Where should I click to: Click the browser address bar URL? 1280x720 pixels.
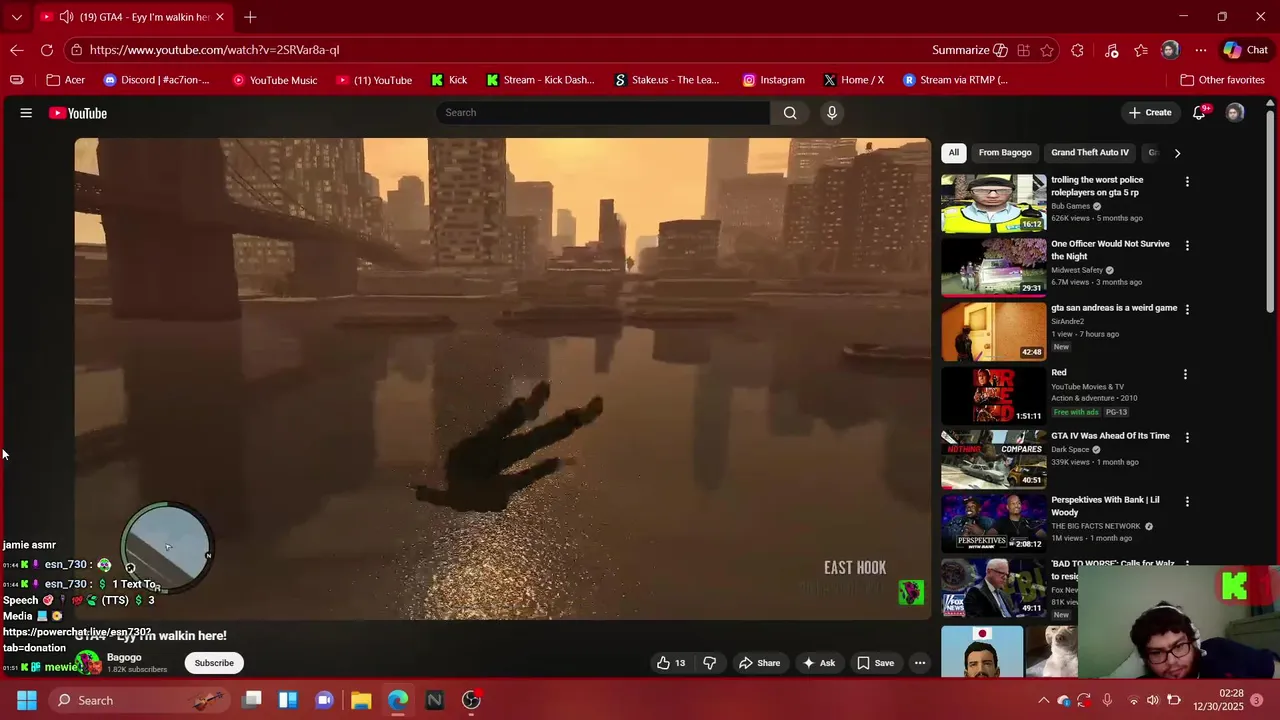pyautogui.click(x=214, y=50)
